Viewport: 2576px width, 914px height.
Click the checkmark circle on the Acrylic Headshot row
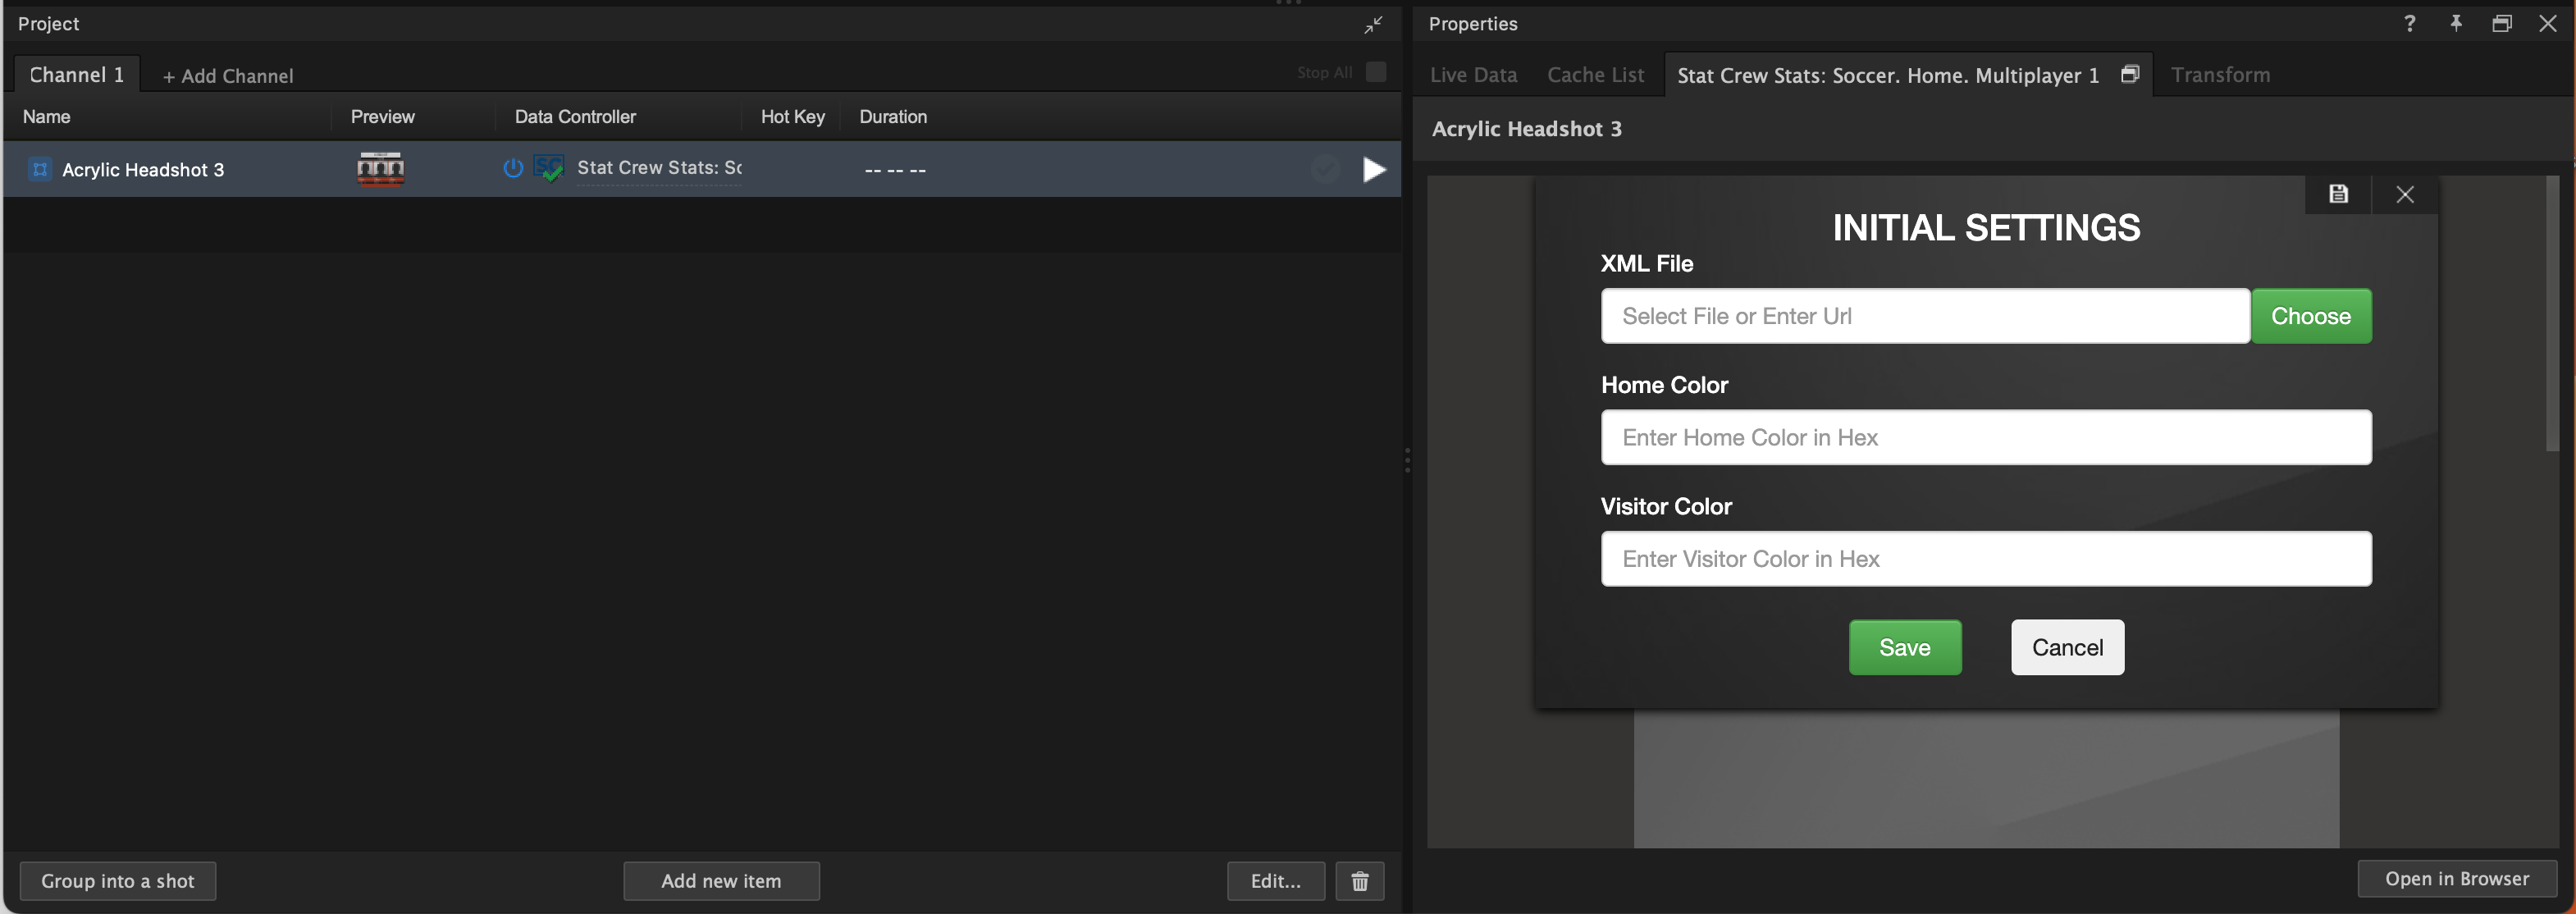click(1325, 169)
